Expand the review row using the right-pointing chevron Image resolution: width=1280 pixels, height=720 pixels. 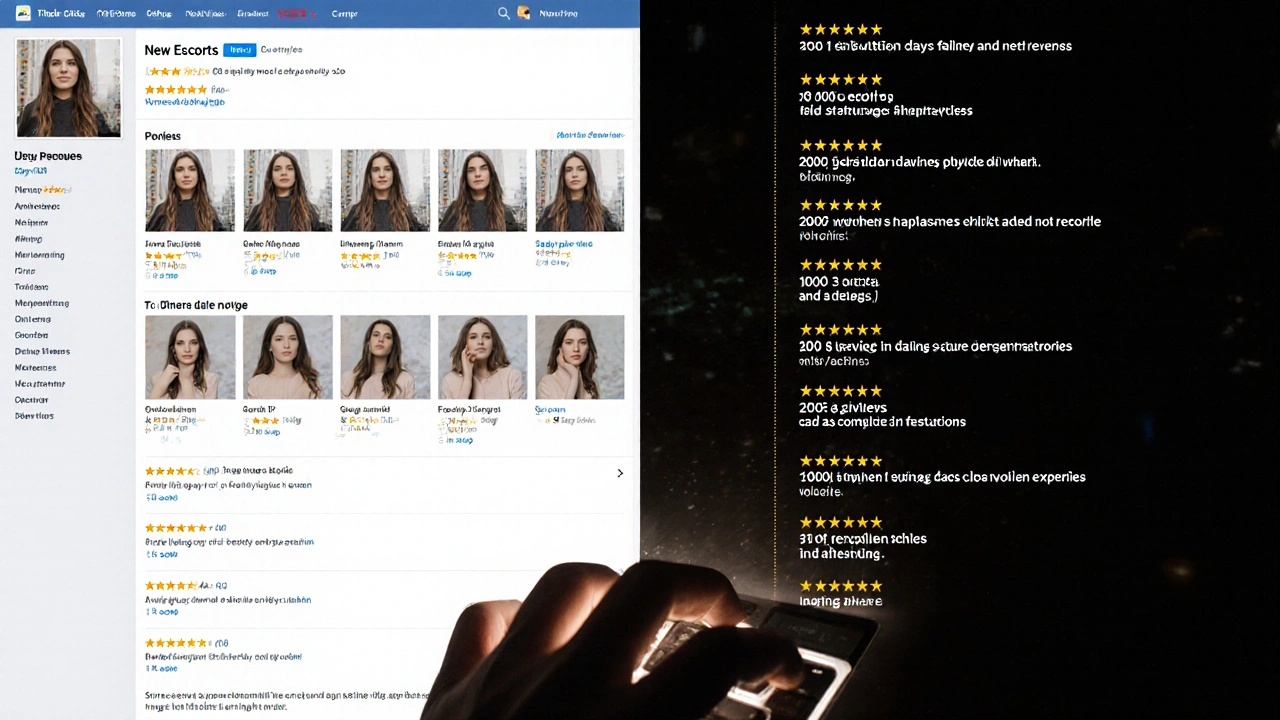620,472
